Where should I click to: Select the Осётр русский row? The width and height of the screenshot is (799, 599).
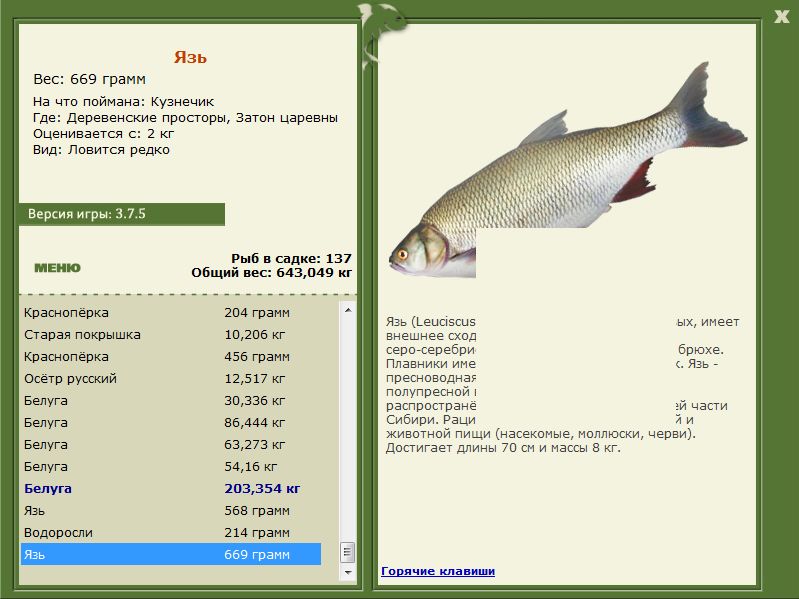pos(171,378)
